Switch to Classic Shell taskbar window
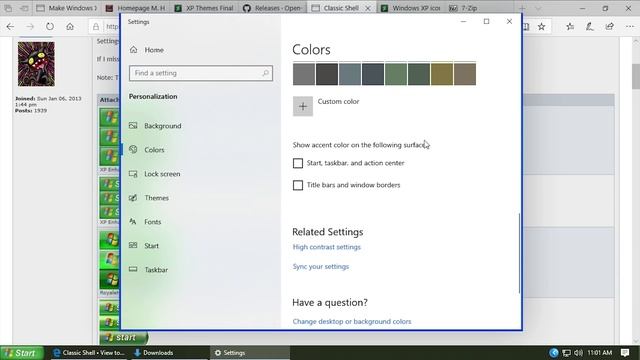The image size is (640, 360). pyautogui.click(x=89, y=353)
